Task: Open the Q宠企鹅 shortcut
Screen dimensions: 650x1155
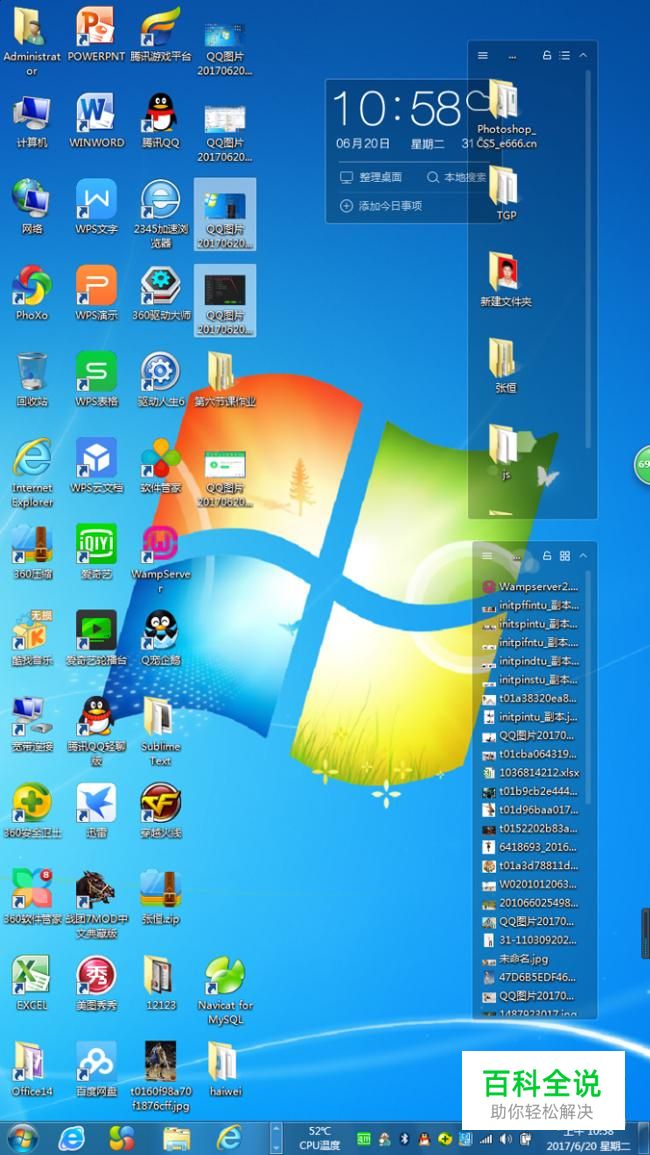Action: 161,638
